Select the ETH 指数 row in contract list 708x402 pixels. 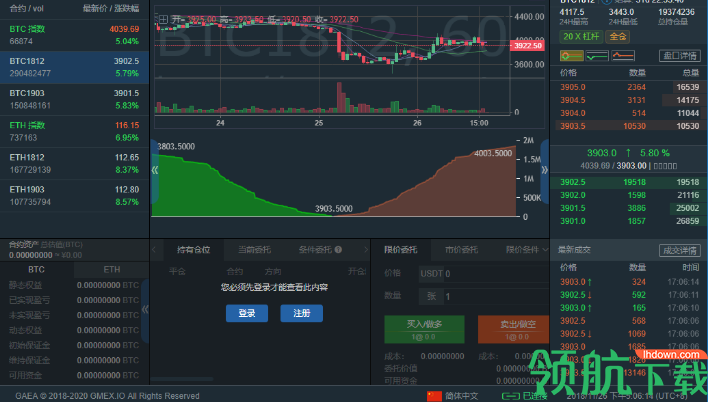point(75,131)
